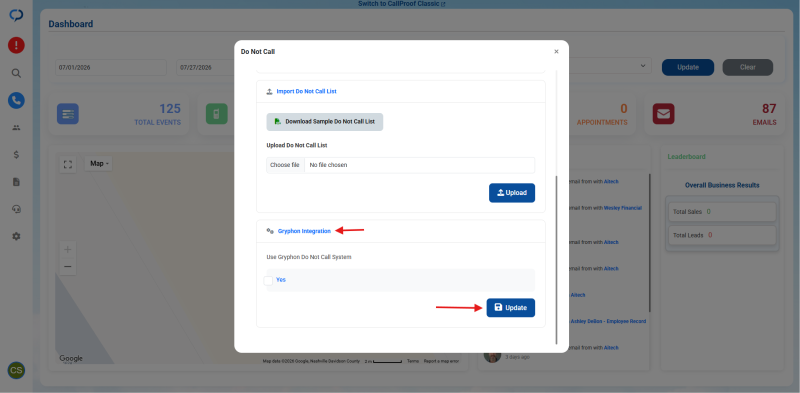Click the dialog vertical scrollbar
This screenshot has width=800, height=393.
(556, 260)
